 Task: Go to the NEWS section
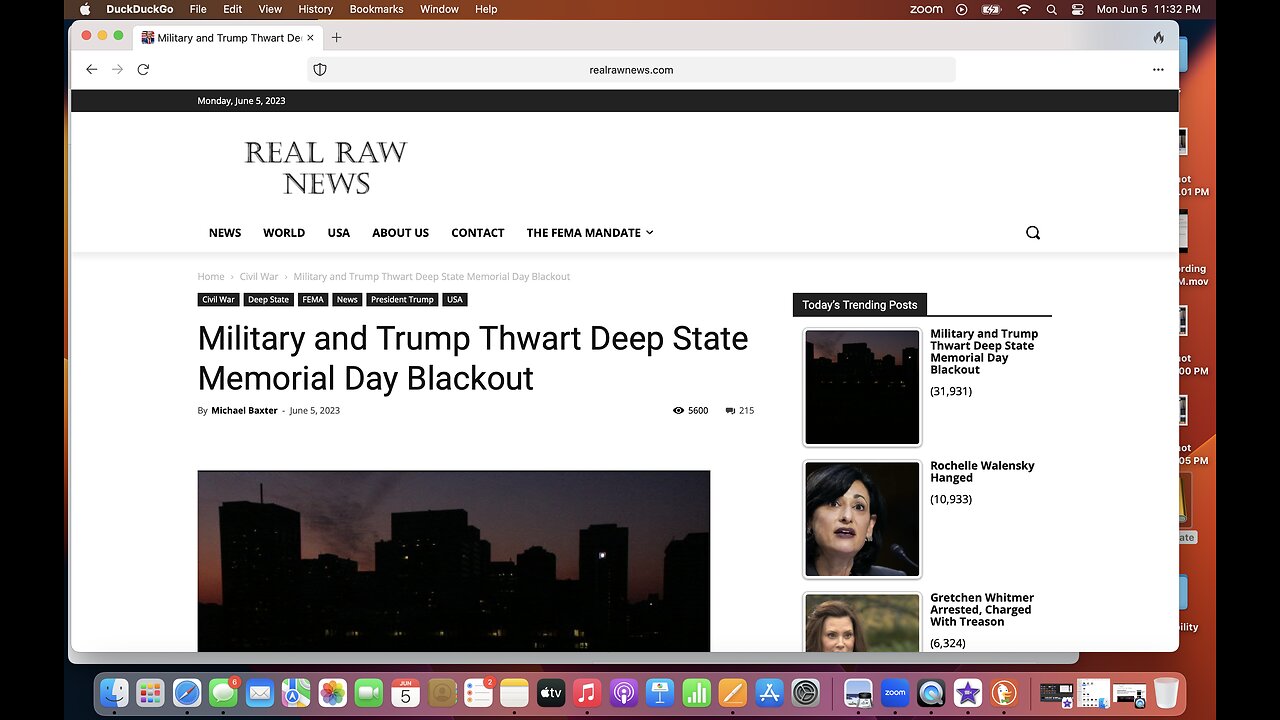pos(225,232)
